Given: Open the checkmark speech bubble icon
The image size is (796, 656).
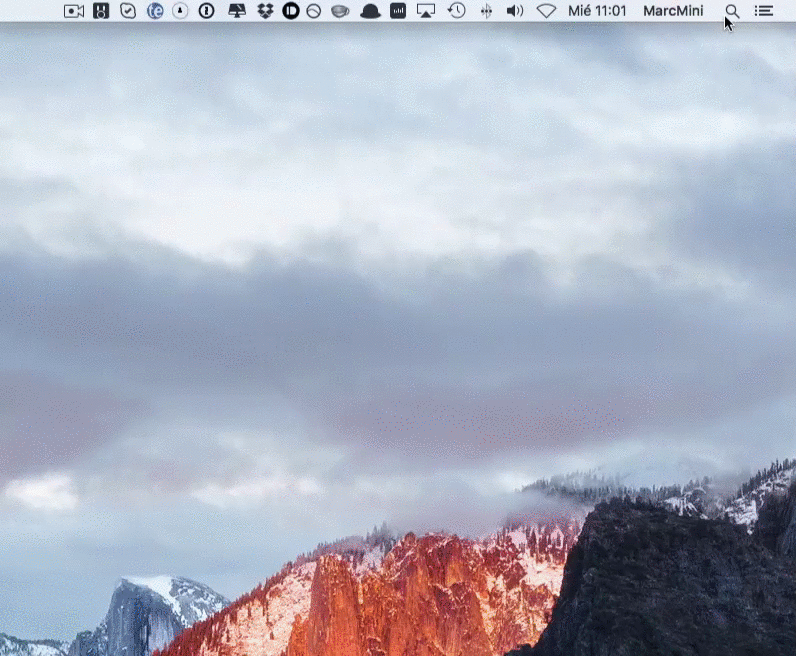Looking at the screenshot, I should [128, 11].
